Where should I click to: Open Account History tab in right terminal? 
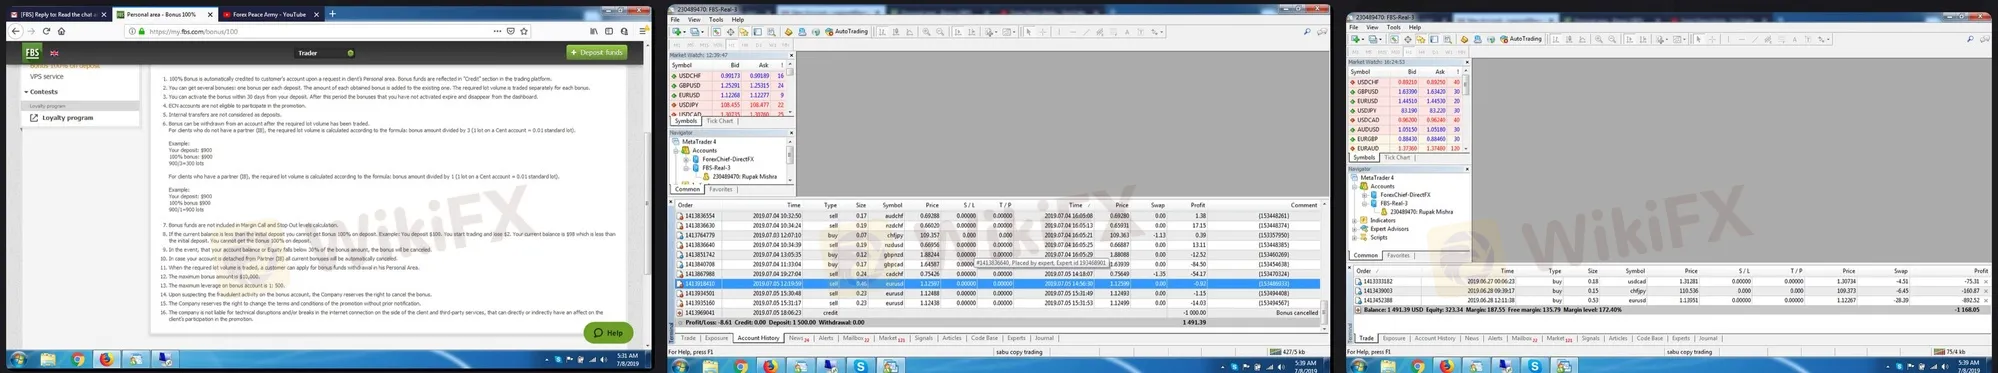point(1434,338)
